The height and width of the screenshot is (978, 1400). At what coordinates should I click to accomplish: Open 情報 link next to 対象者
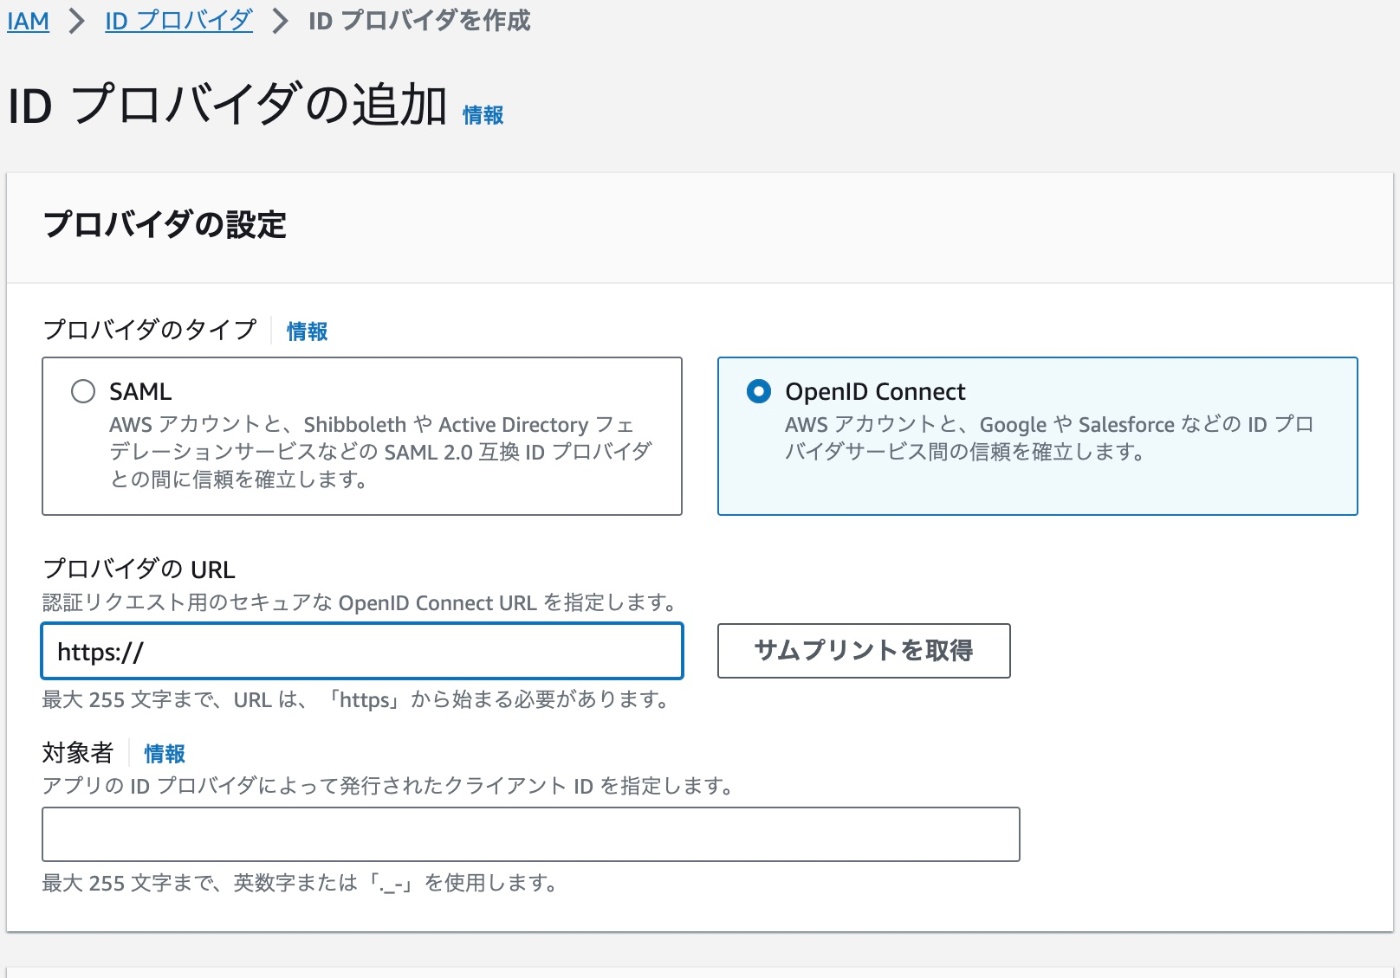click(x=165, y=754)
